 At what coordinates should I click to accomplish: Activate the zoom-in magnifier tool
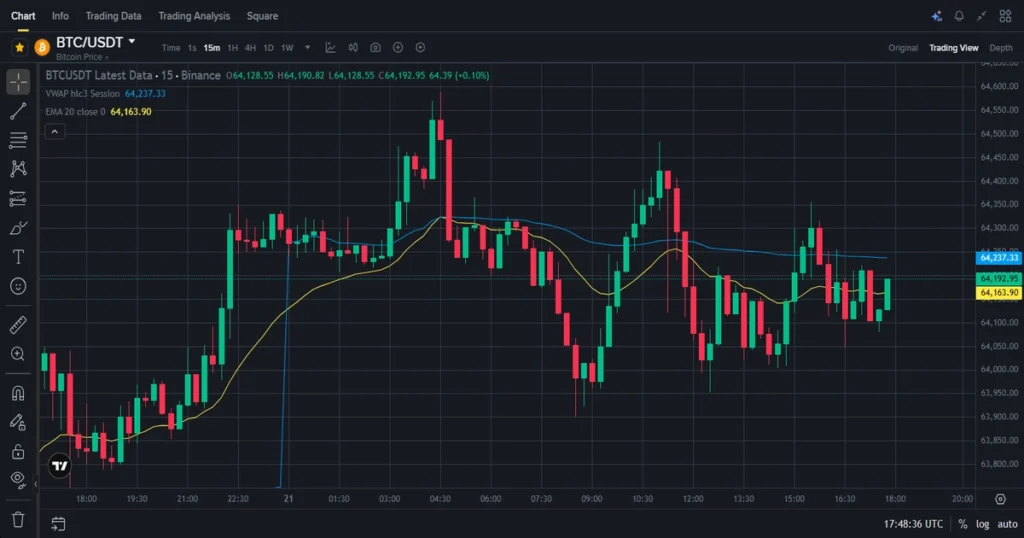[x=18, y=354]
